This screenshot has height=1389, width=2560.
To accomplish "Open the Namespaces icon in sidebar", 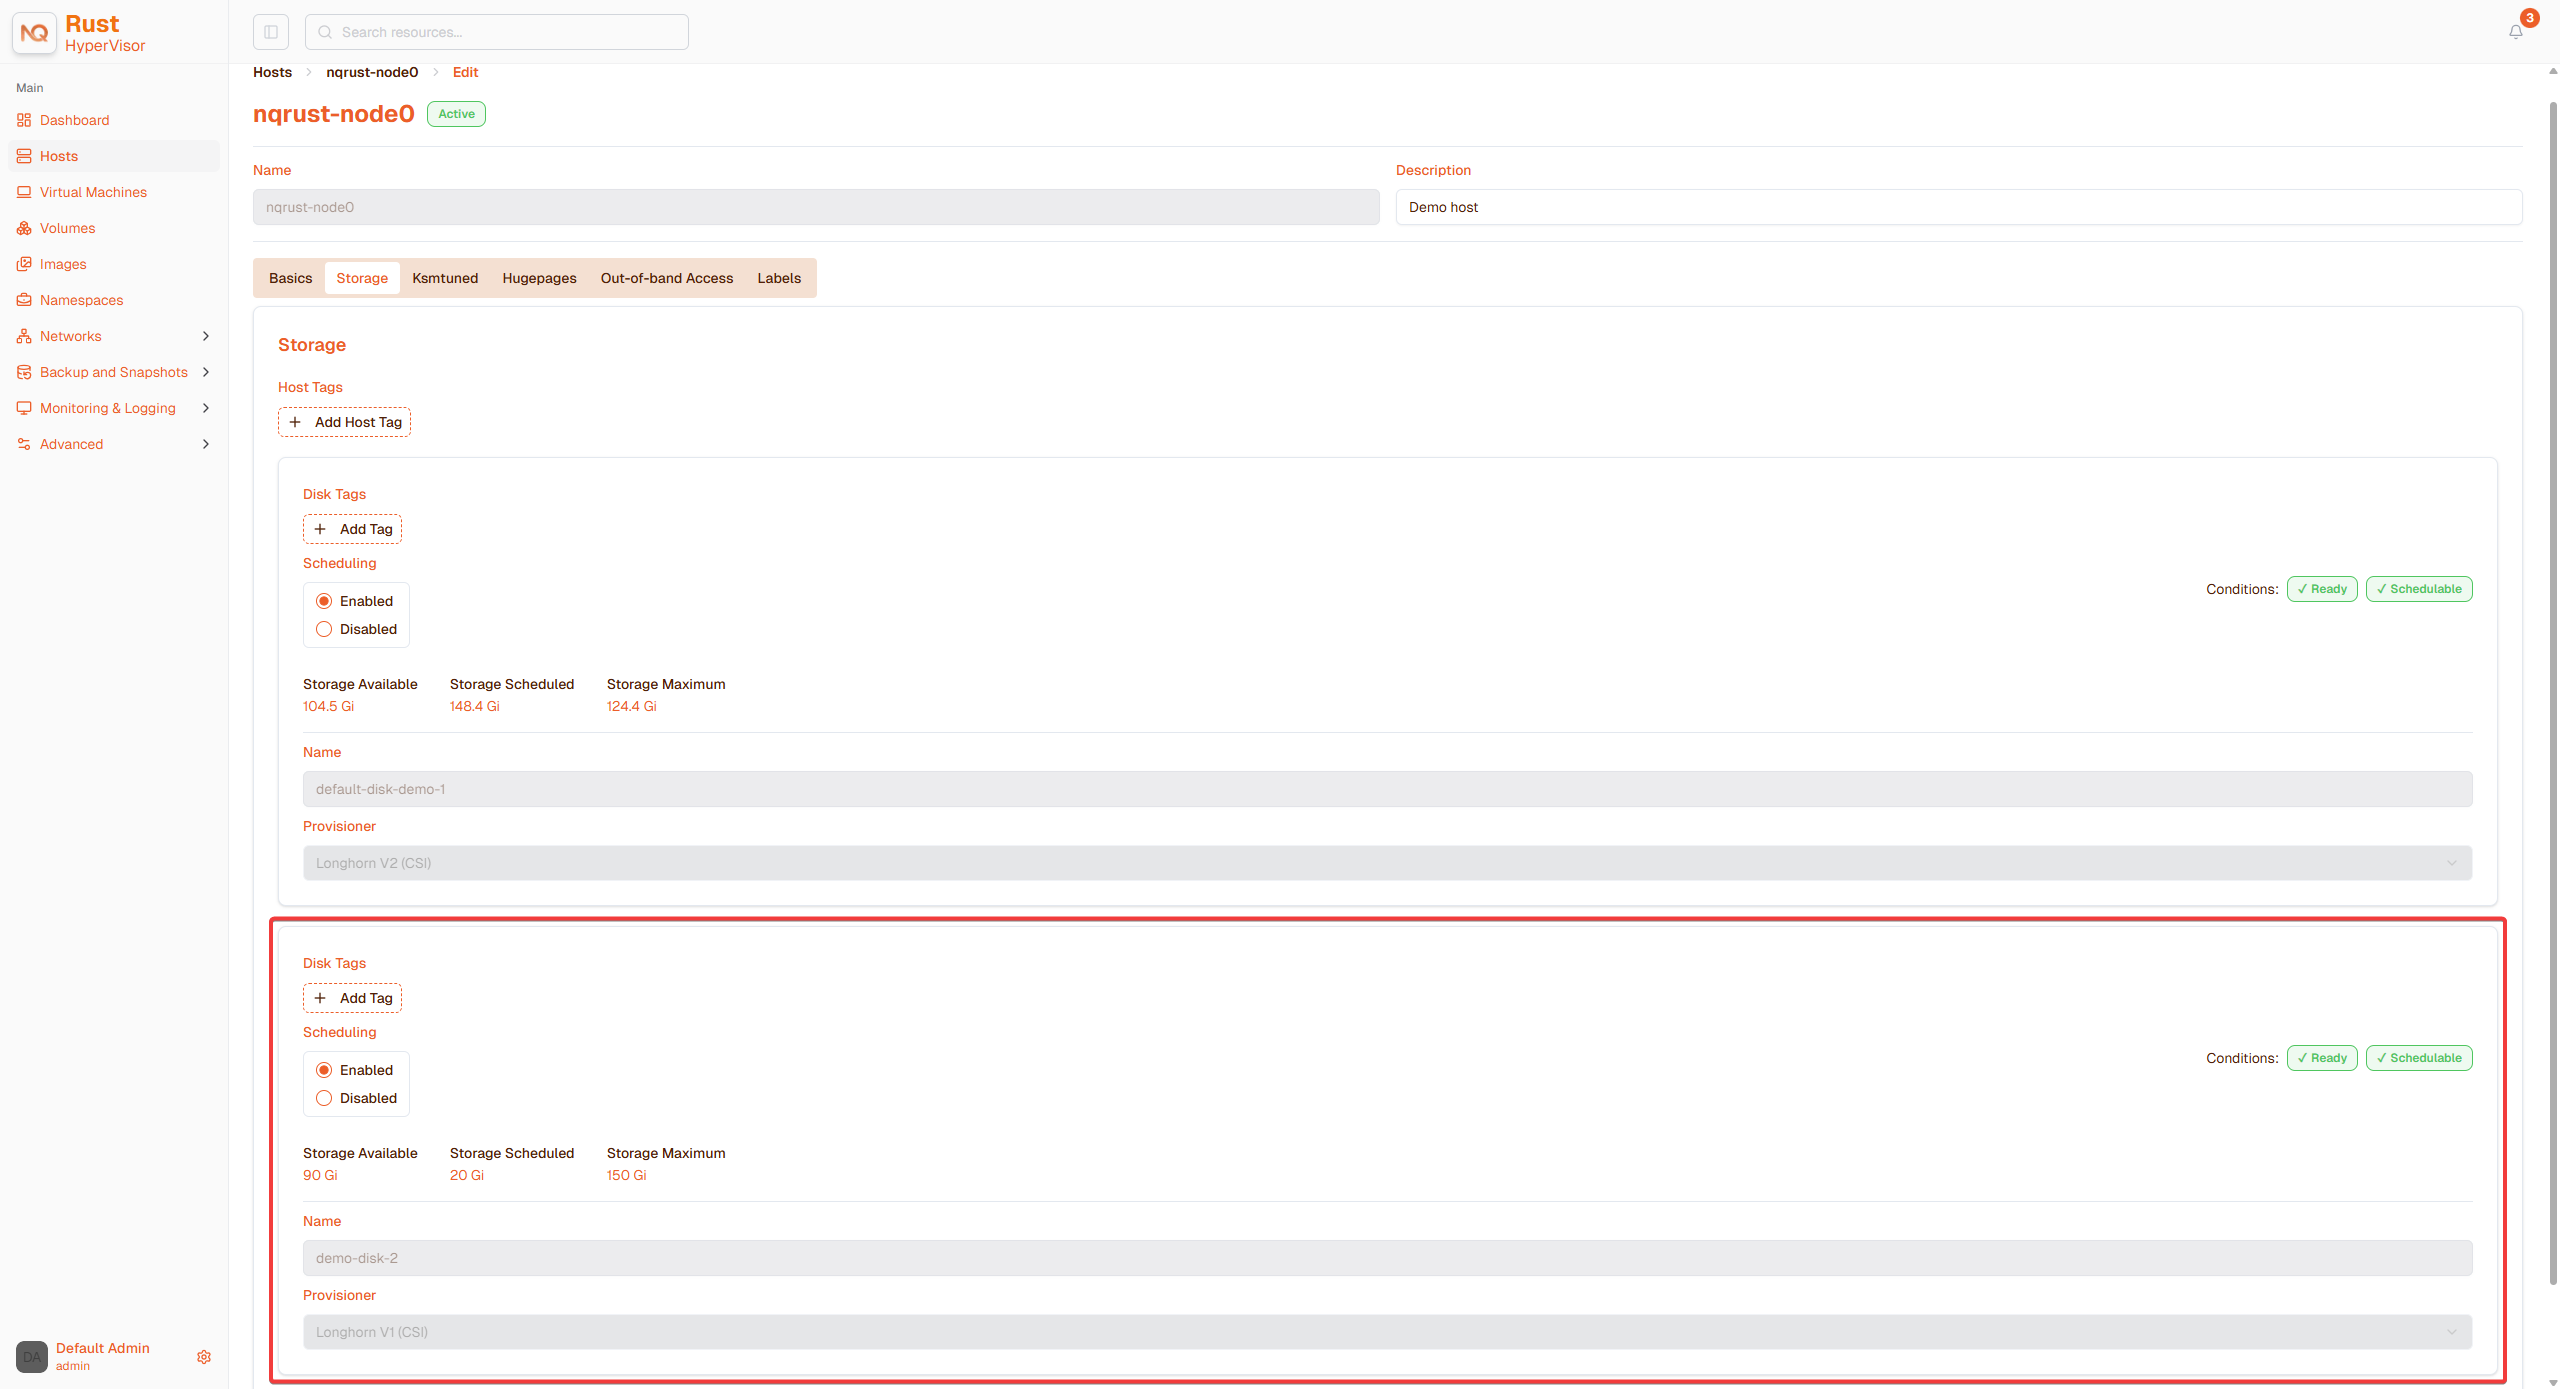I will [24, 300].
